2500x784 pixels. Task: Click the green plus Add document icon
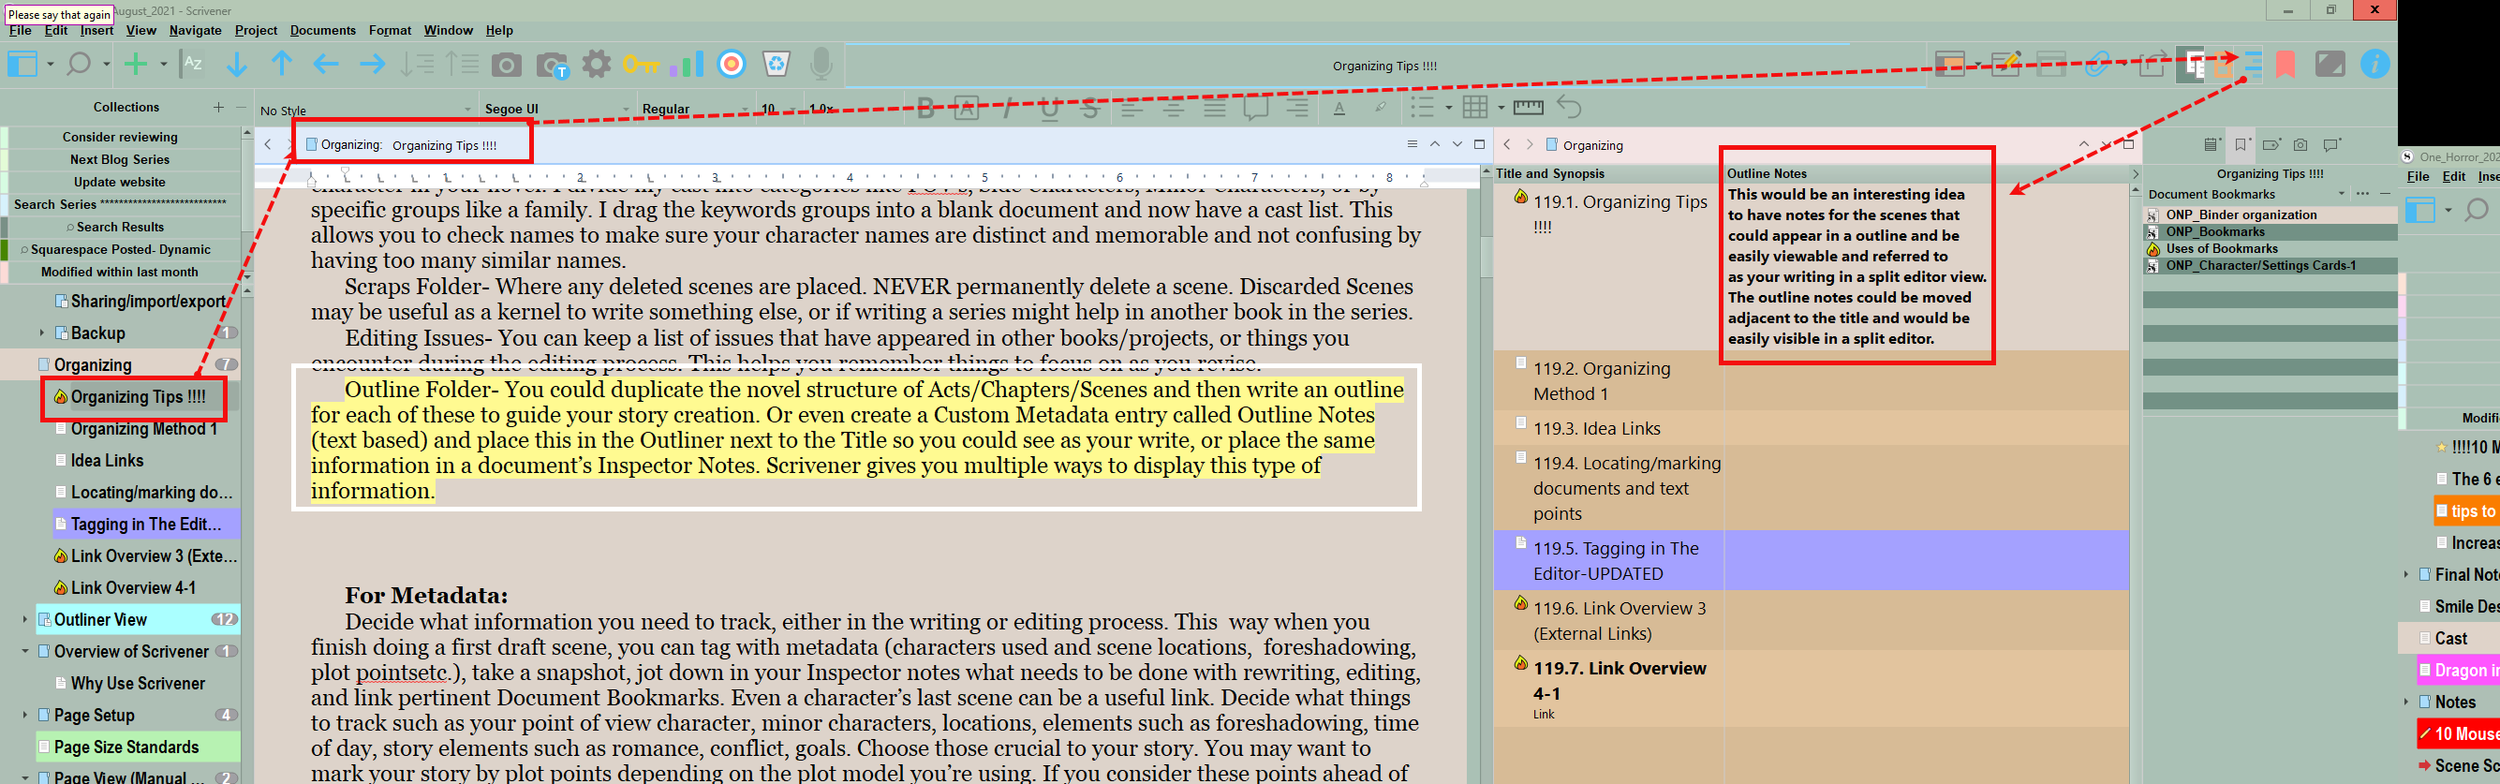click(135, 64)
